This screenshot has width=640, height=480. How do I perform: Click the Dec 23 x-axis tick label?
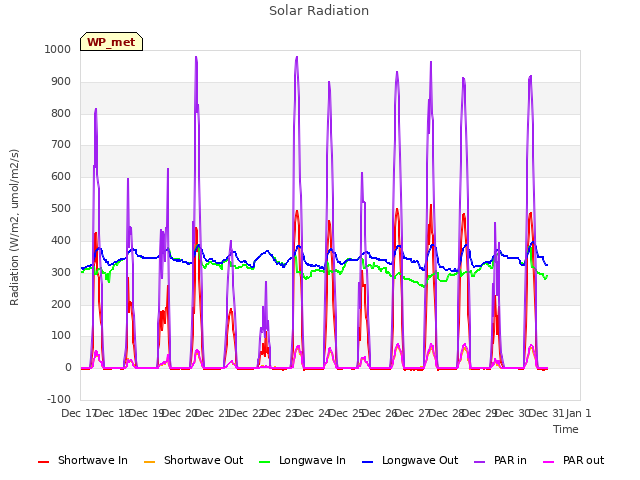(x=280, y=413)
